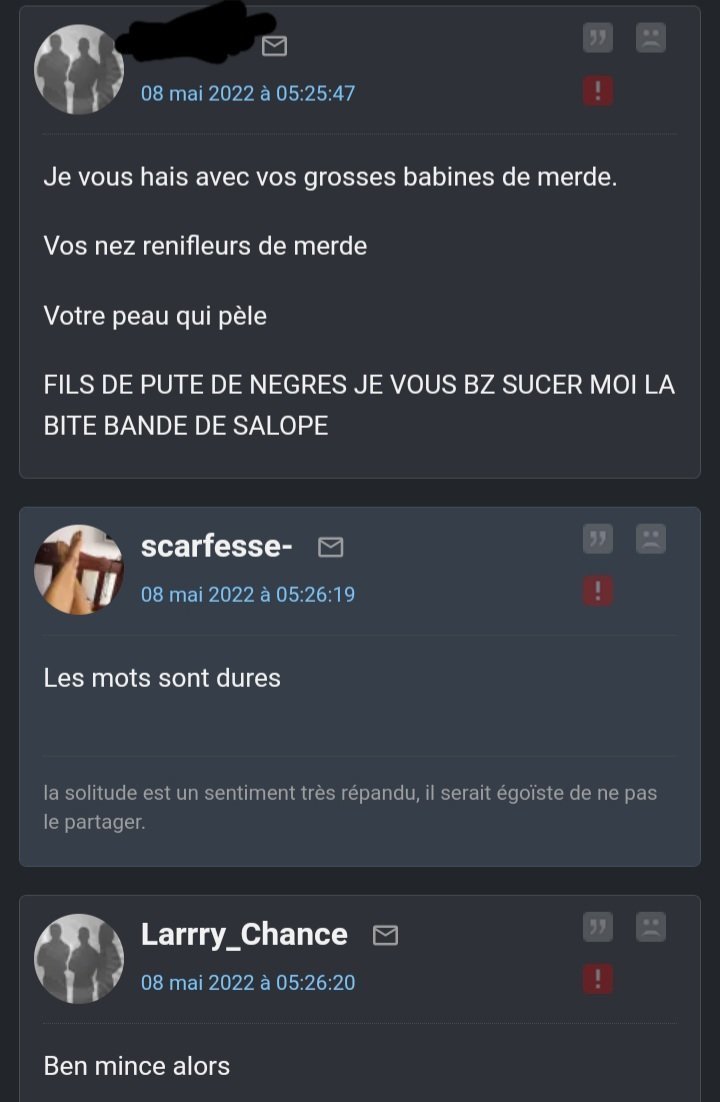
Task: Blacklist scarfesse- using the sad-face icon
Action: point(651,539)
